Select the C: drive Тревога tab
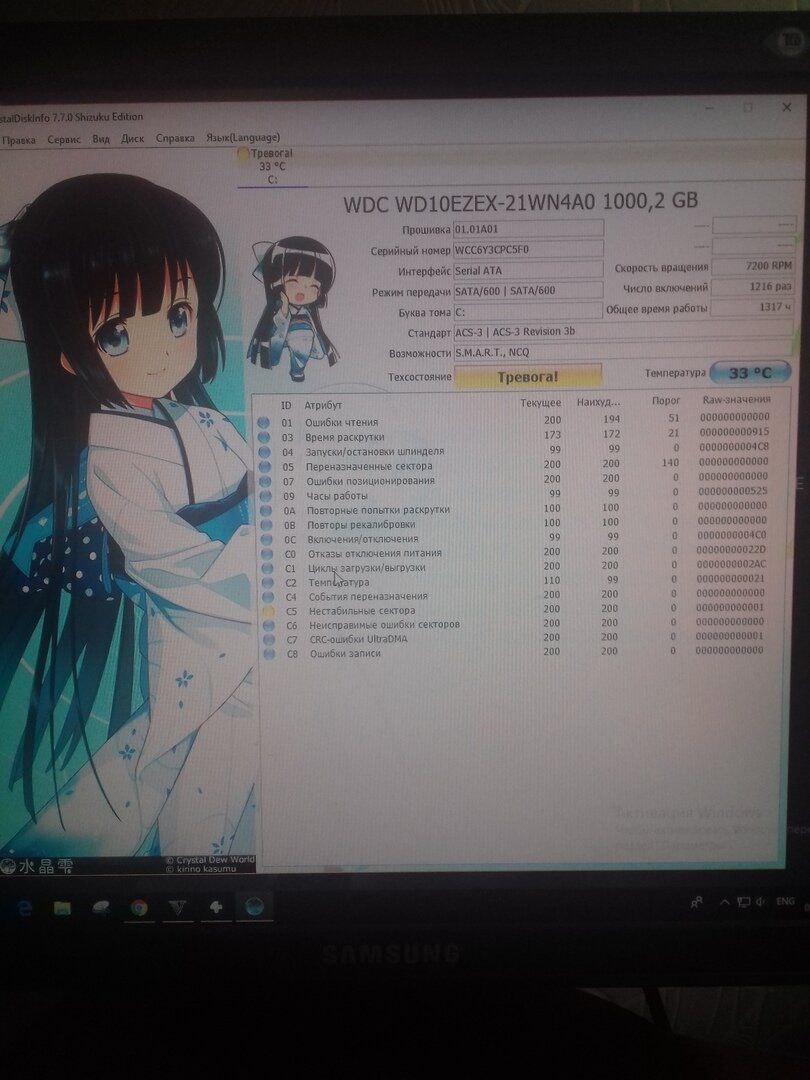This screenshot has height=1080, width=810. [x=271, y=166]
